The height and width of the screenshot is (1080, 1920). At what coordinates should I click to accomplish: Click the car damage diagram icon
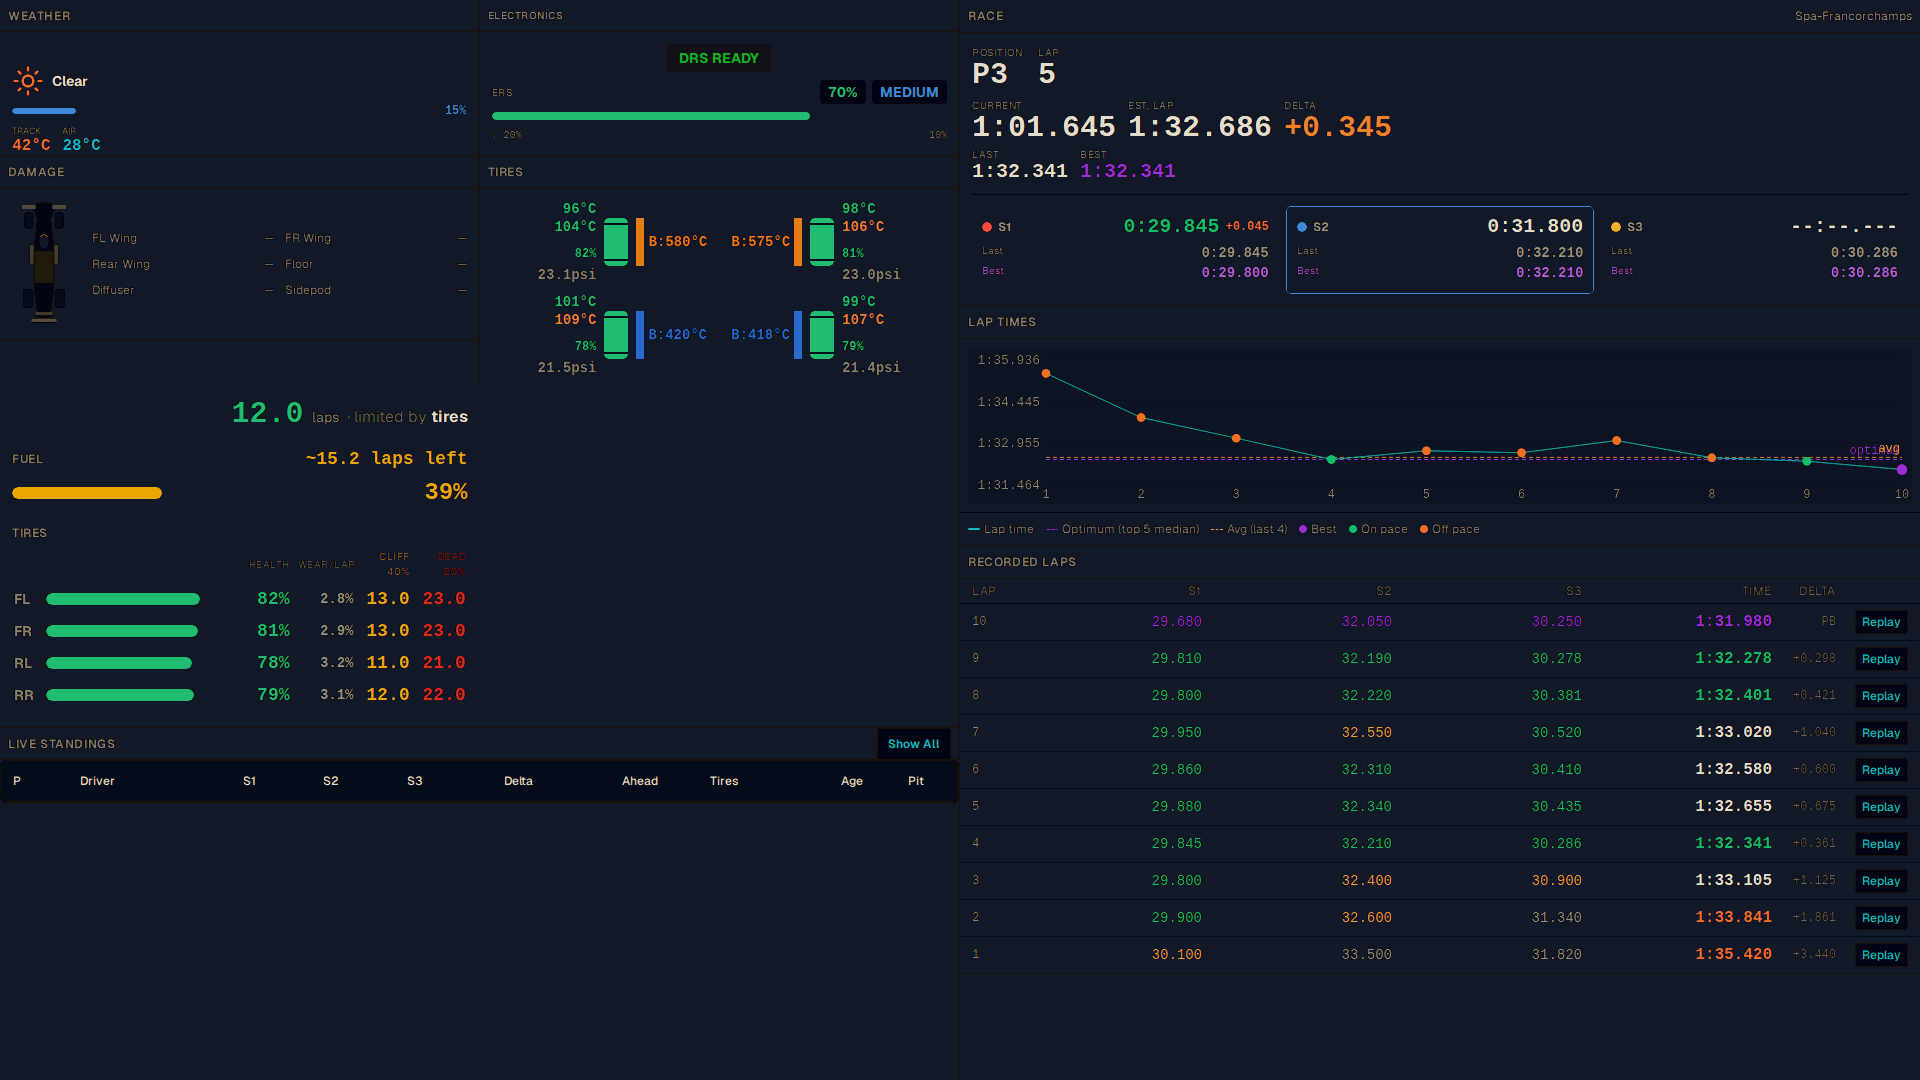point(44,263)
